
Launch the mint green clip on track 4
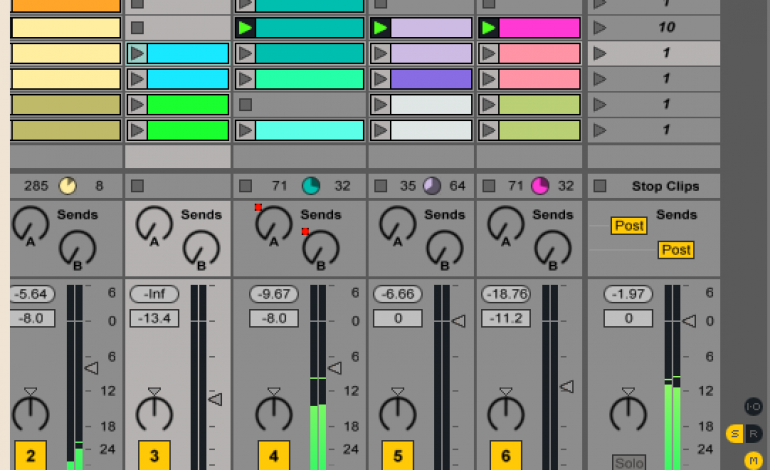(245, 79)
